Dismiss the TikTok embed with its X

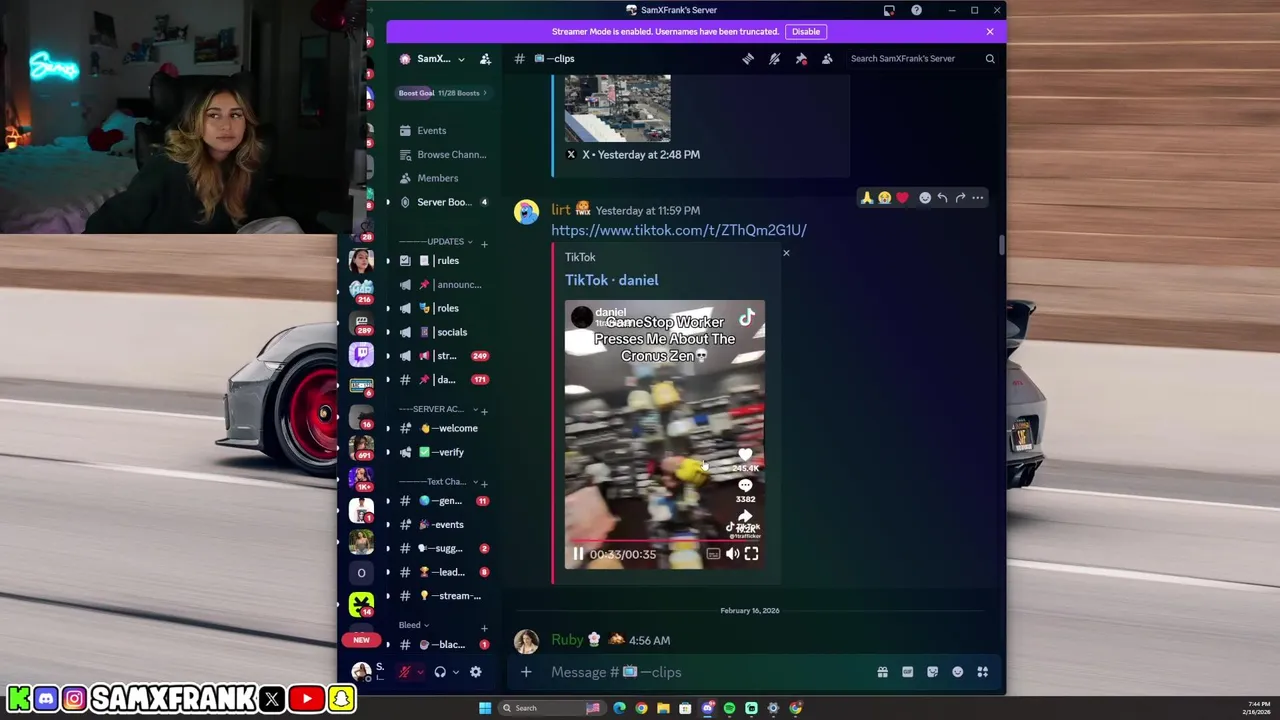coord(786,253)
